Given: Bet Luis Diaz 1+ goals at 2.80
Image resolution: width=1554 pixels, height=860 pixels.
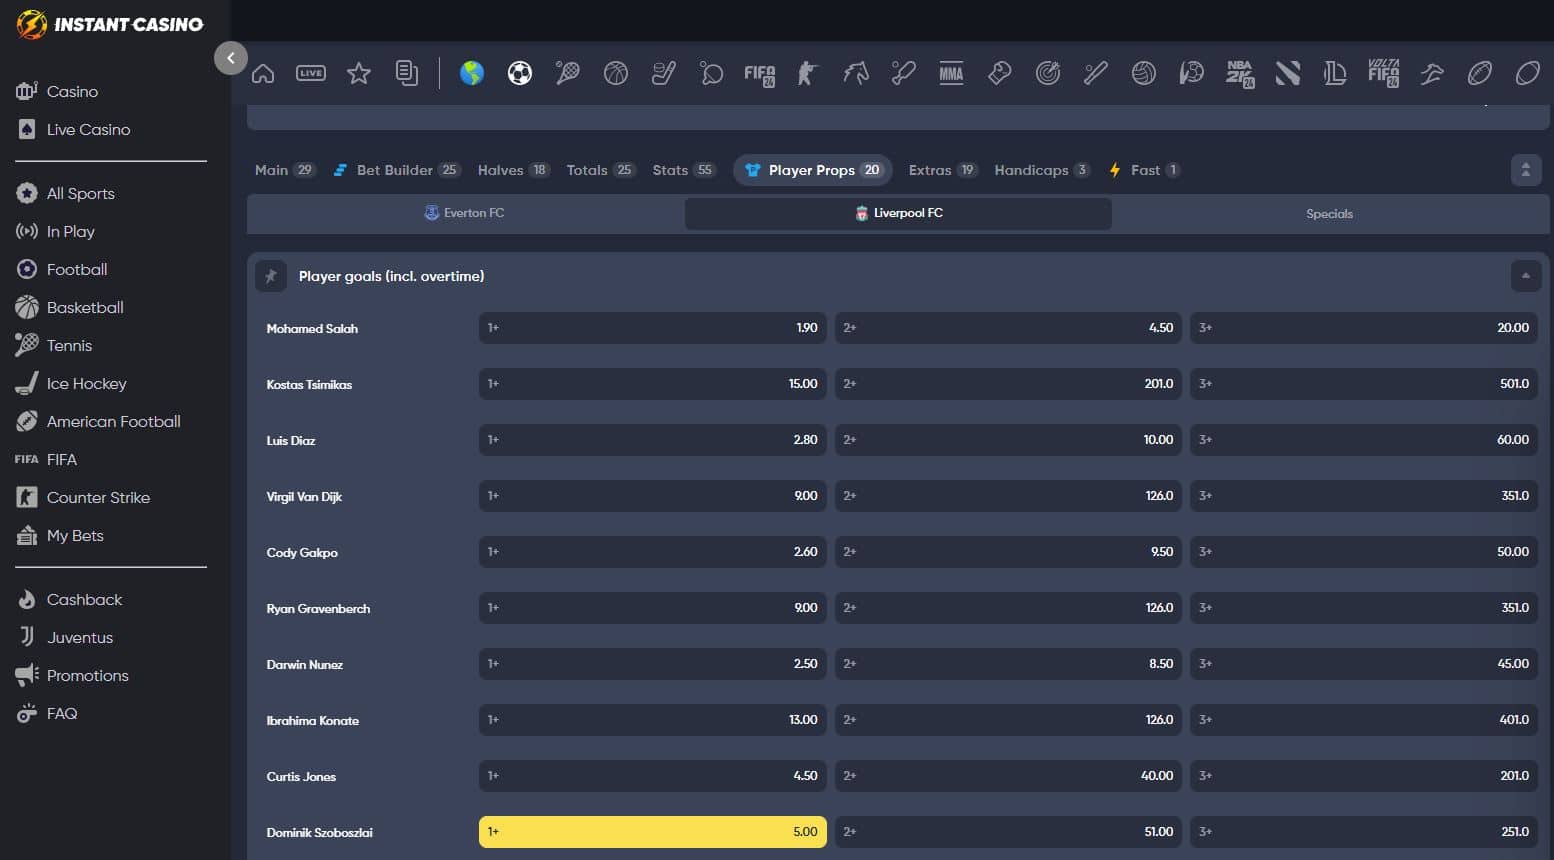Looking at the screenshot, I should coord(653,440).
